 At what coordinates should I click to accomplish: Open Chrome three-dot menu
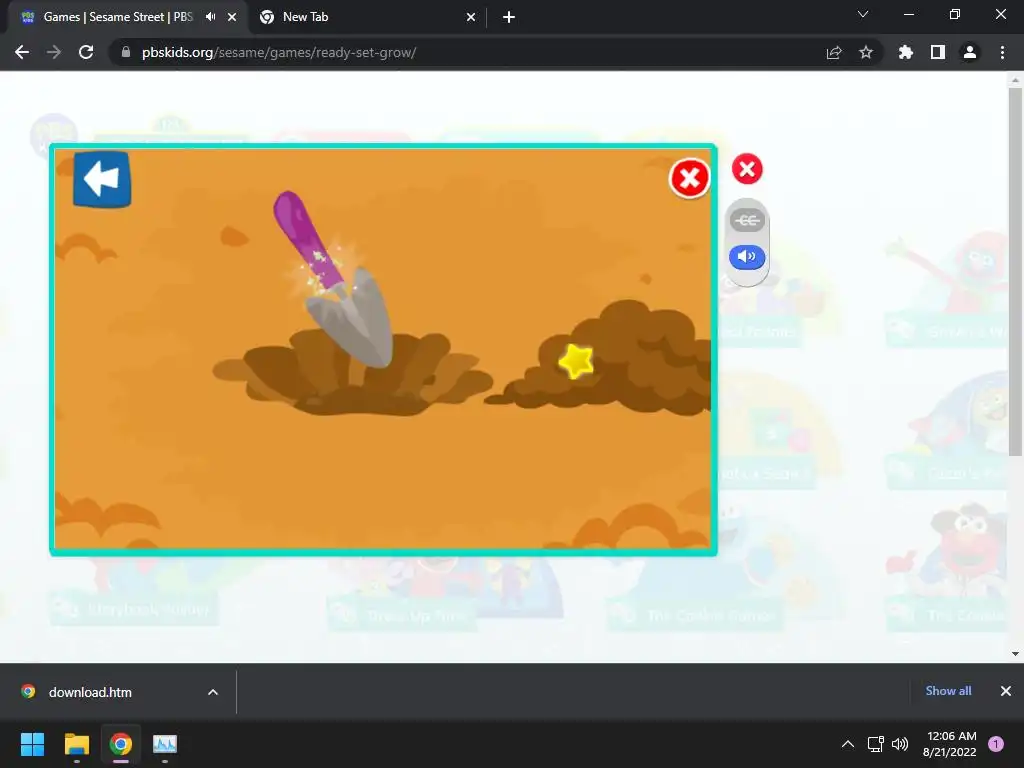point(1002,52)
